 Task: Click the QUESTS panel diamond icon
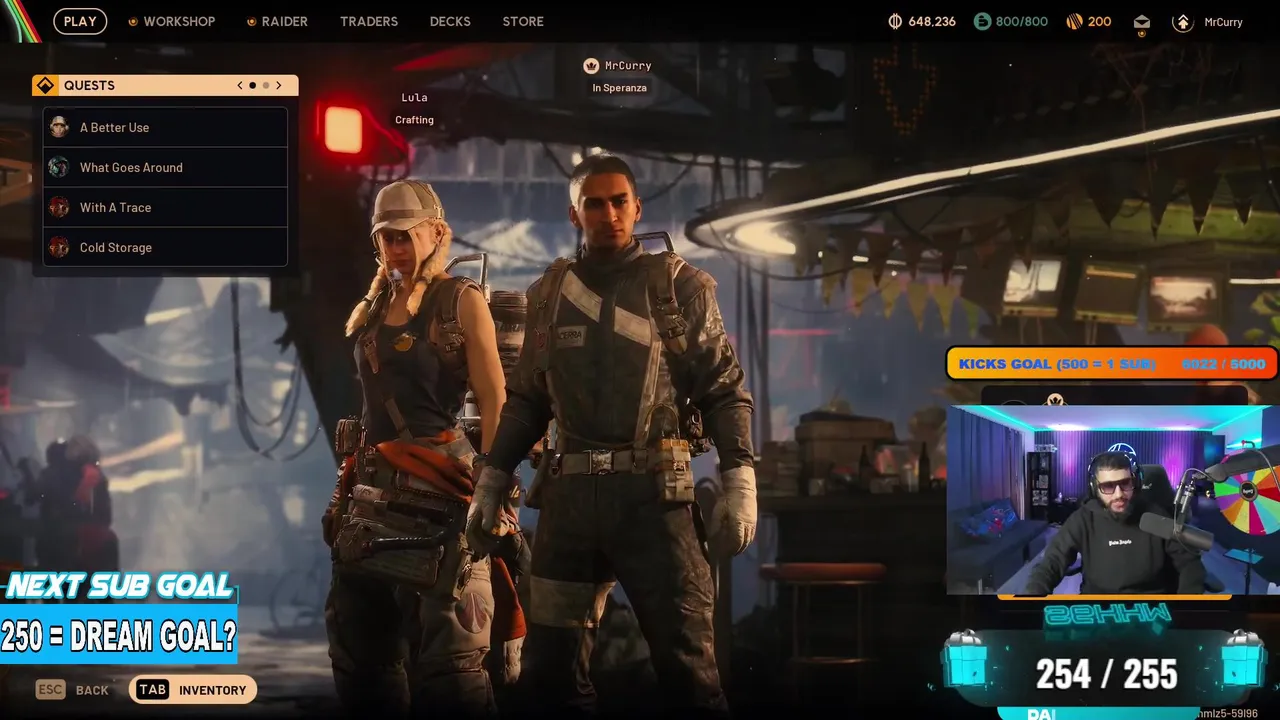click(45, 85)
